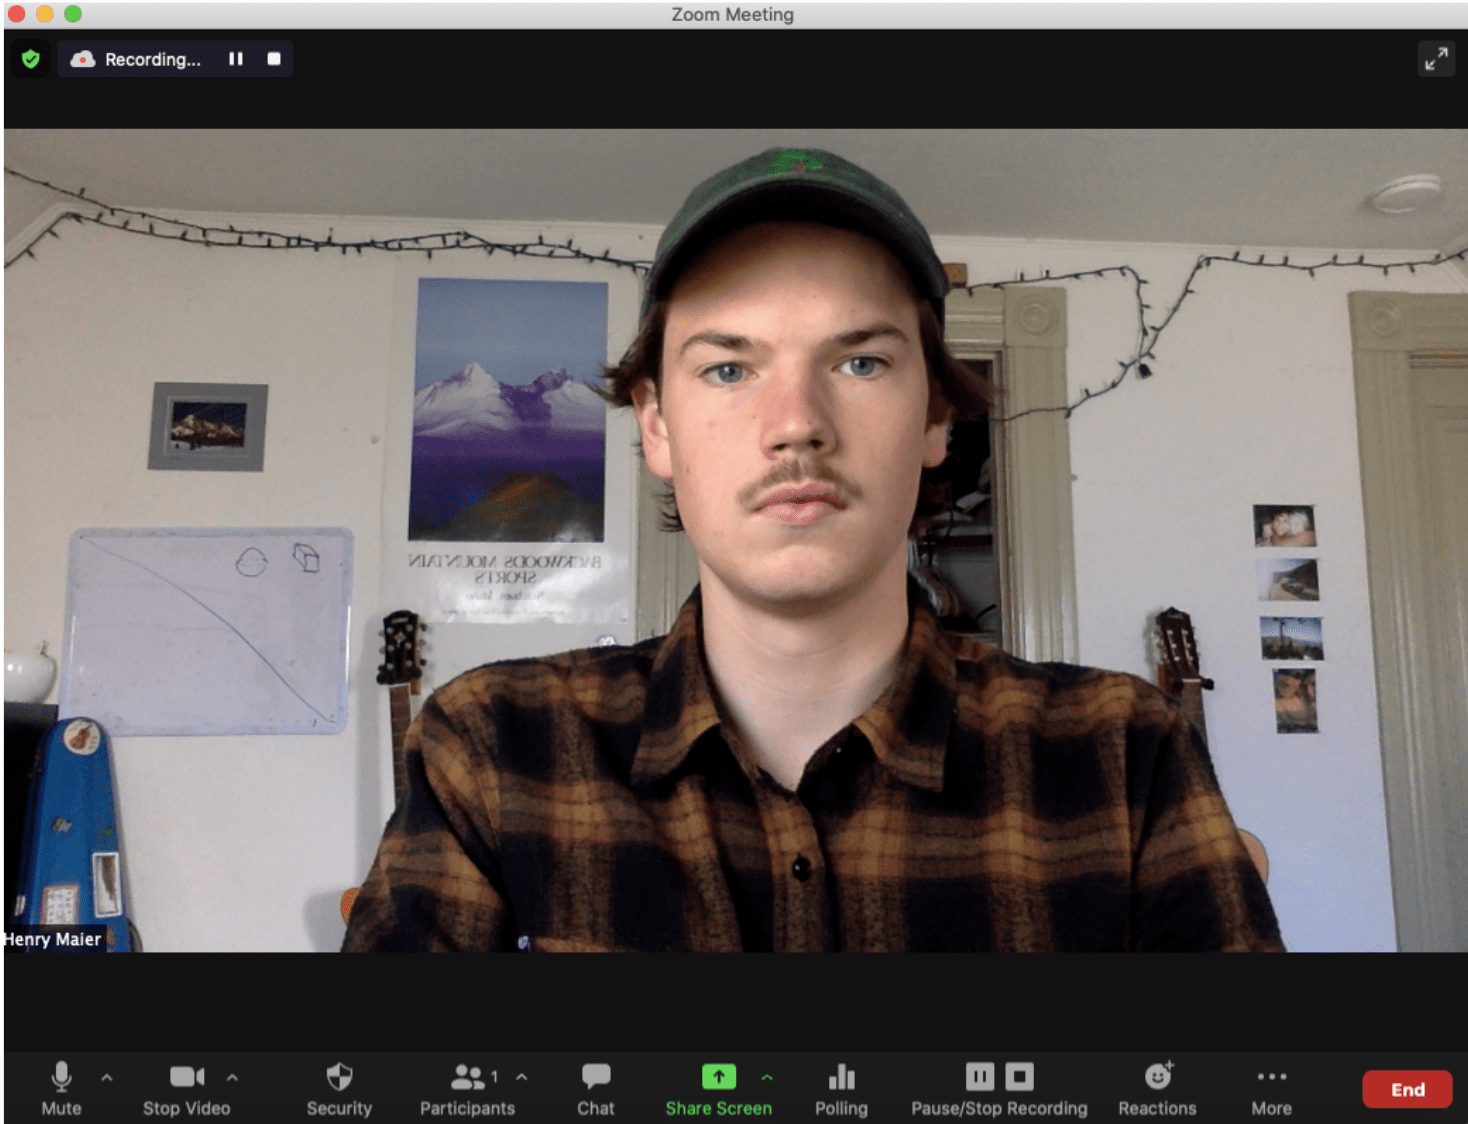Pause recording from the top recording bar
This screenshot has height=1124, width=1468.
click(x=236, y=59)
